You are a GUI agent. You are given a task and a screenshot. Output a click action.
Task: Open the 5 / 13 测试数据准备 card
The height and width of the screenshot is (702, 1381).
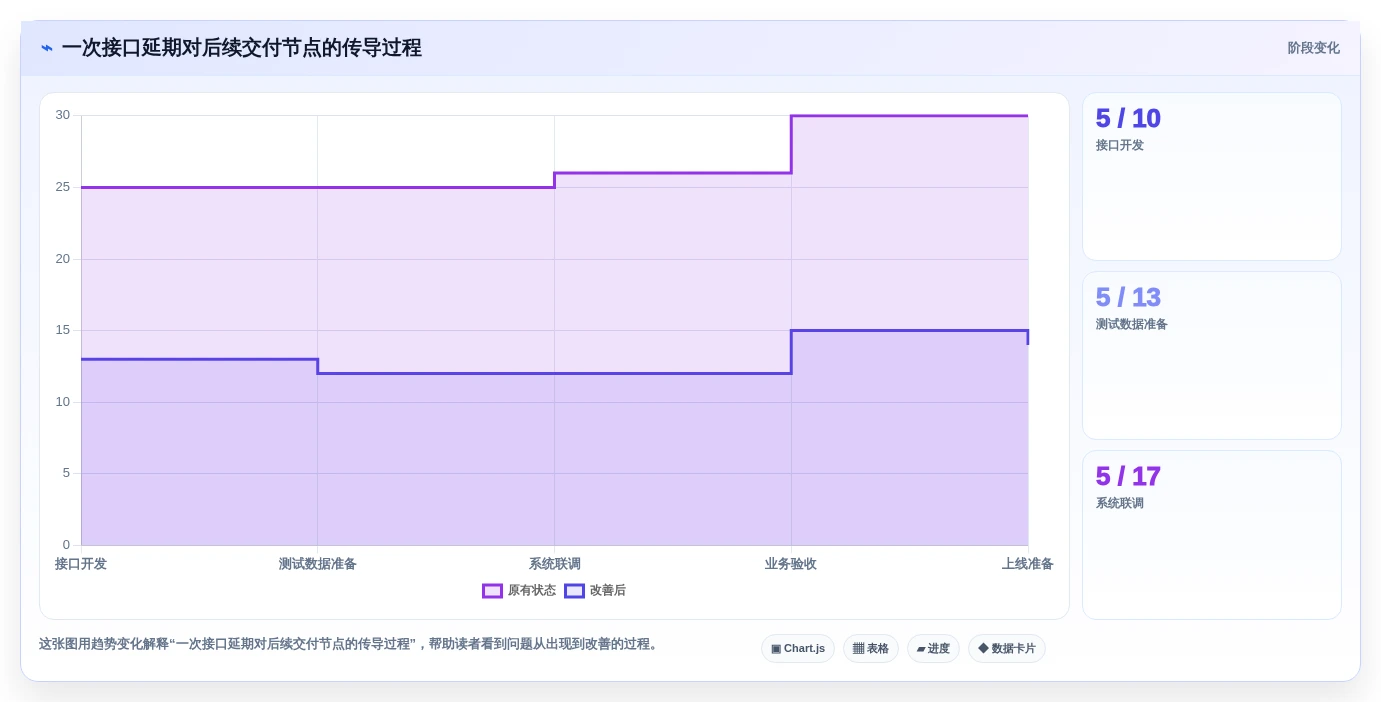1212,356
